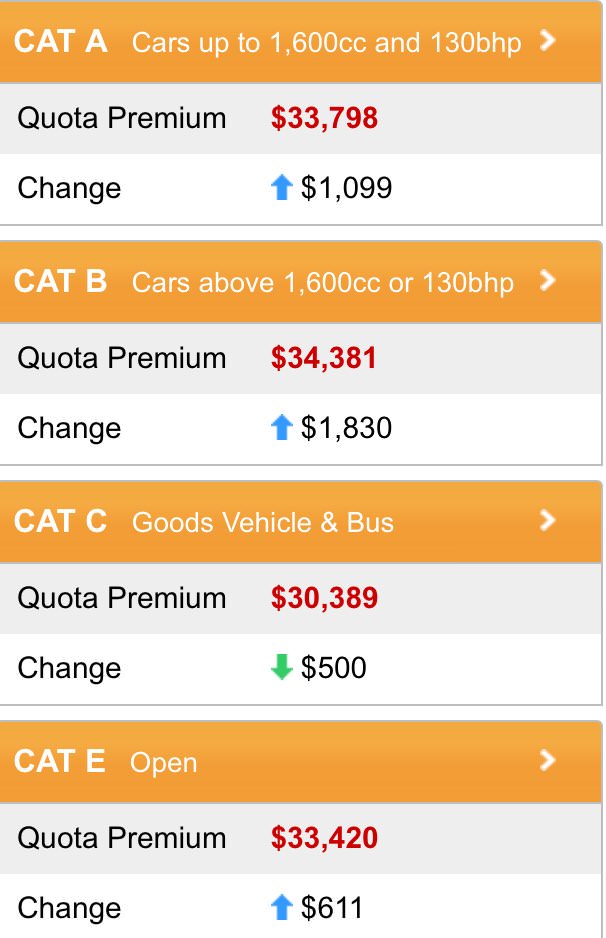Expand the CAT B chevron arrow
The width and height of the screenshot is (606, 938).
point(546,281)
